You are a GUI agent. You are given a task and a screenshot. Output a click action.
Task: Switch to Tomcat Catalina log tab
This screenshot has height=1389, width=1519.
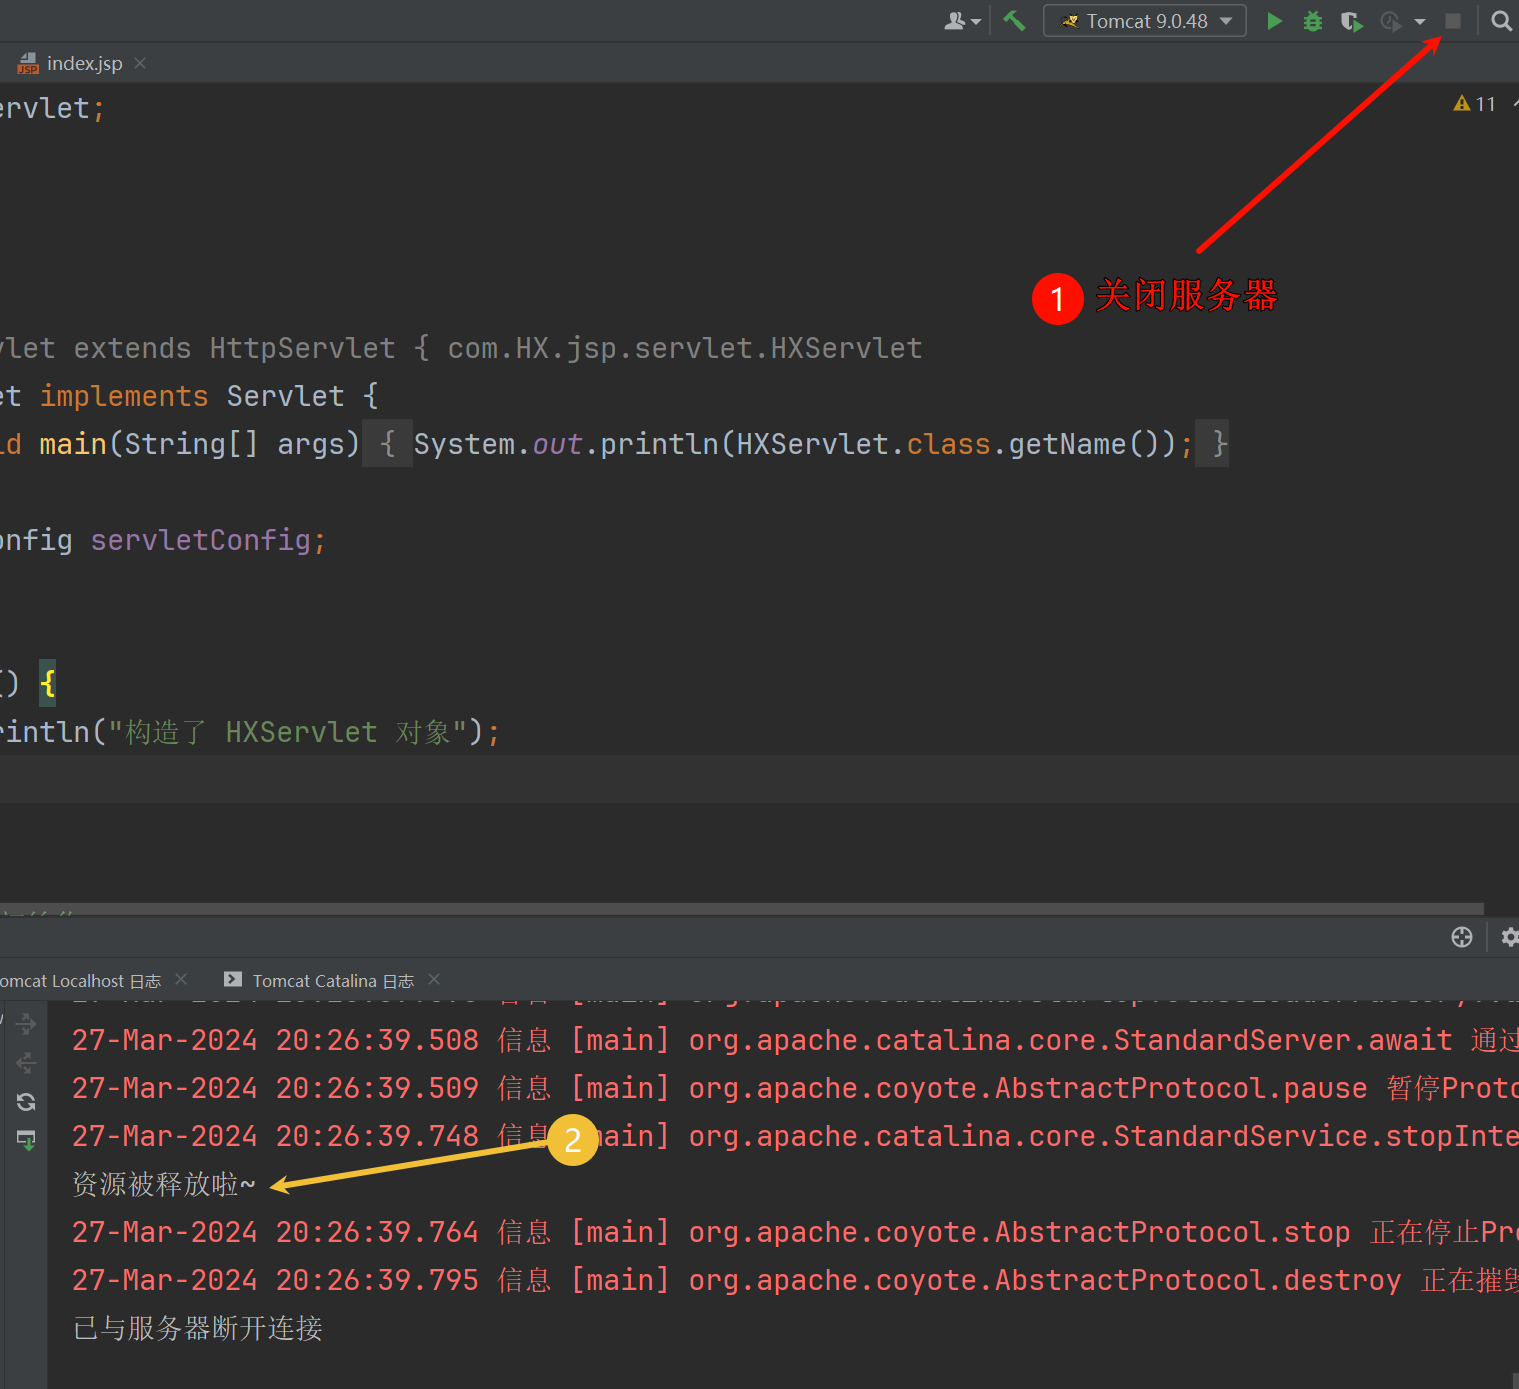(x=332, y=981)
